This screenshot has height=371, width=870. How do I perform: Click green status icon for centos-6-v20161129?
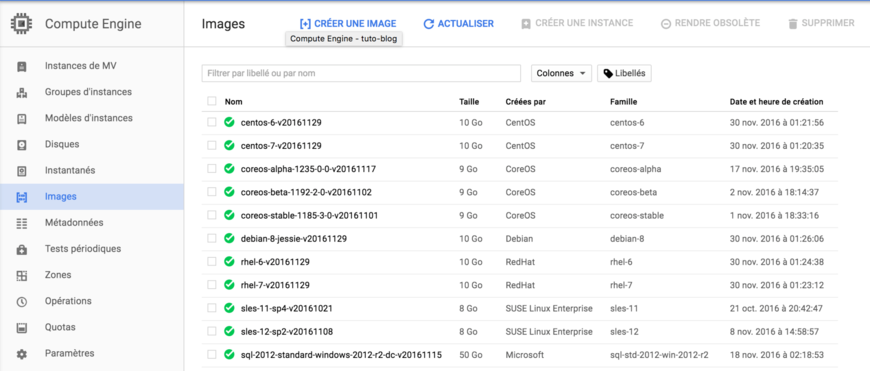[229, 122]
